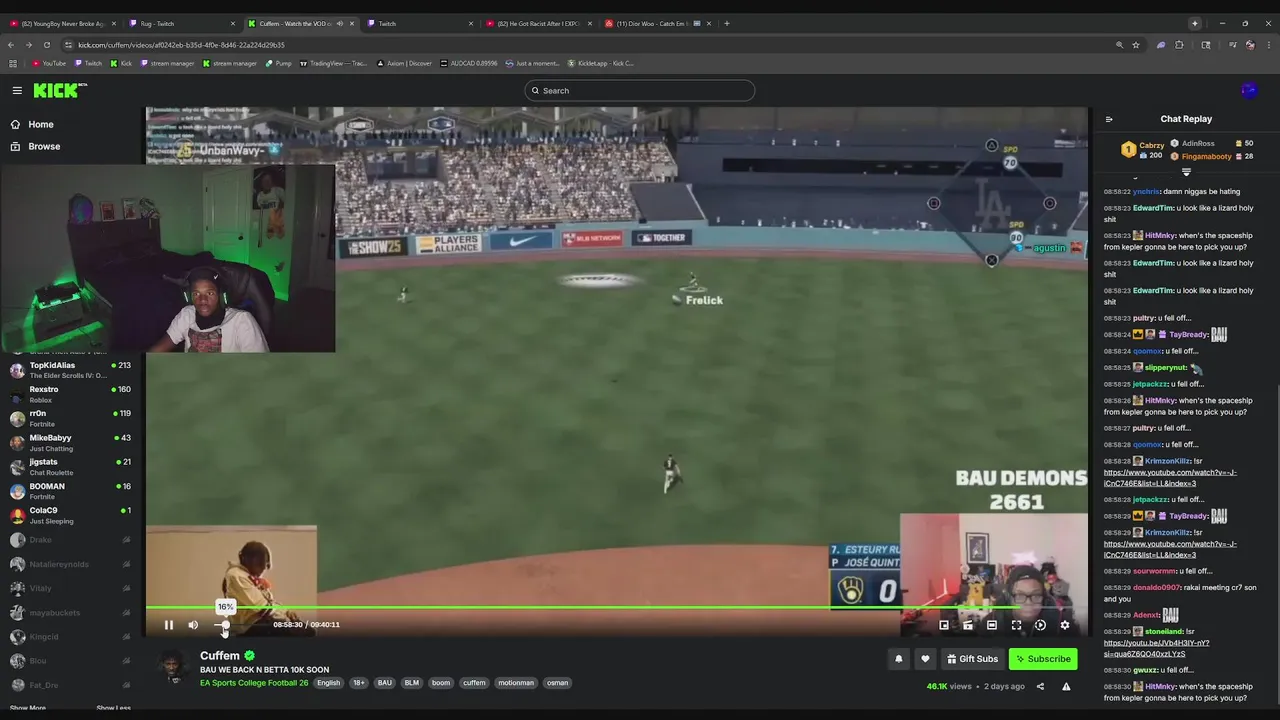Go to Home in sidebar
1280x720 pixels.
pyautogui.click(x=70, y=124)
